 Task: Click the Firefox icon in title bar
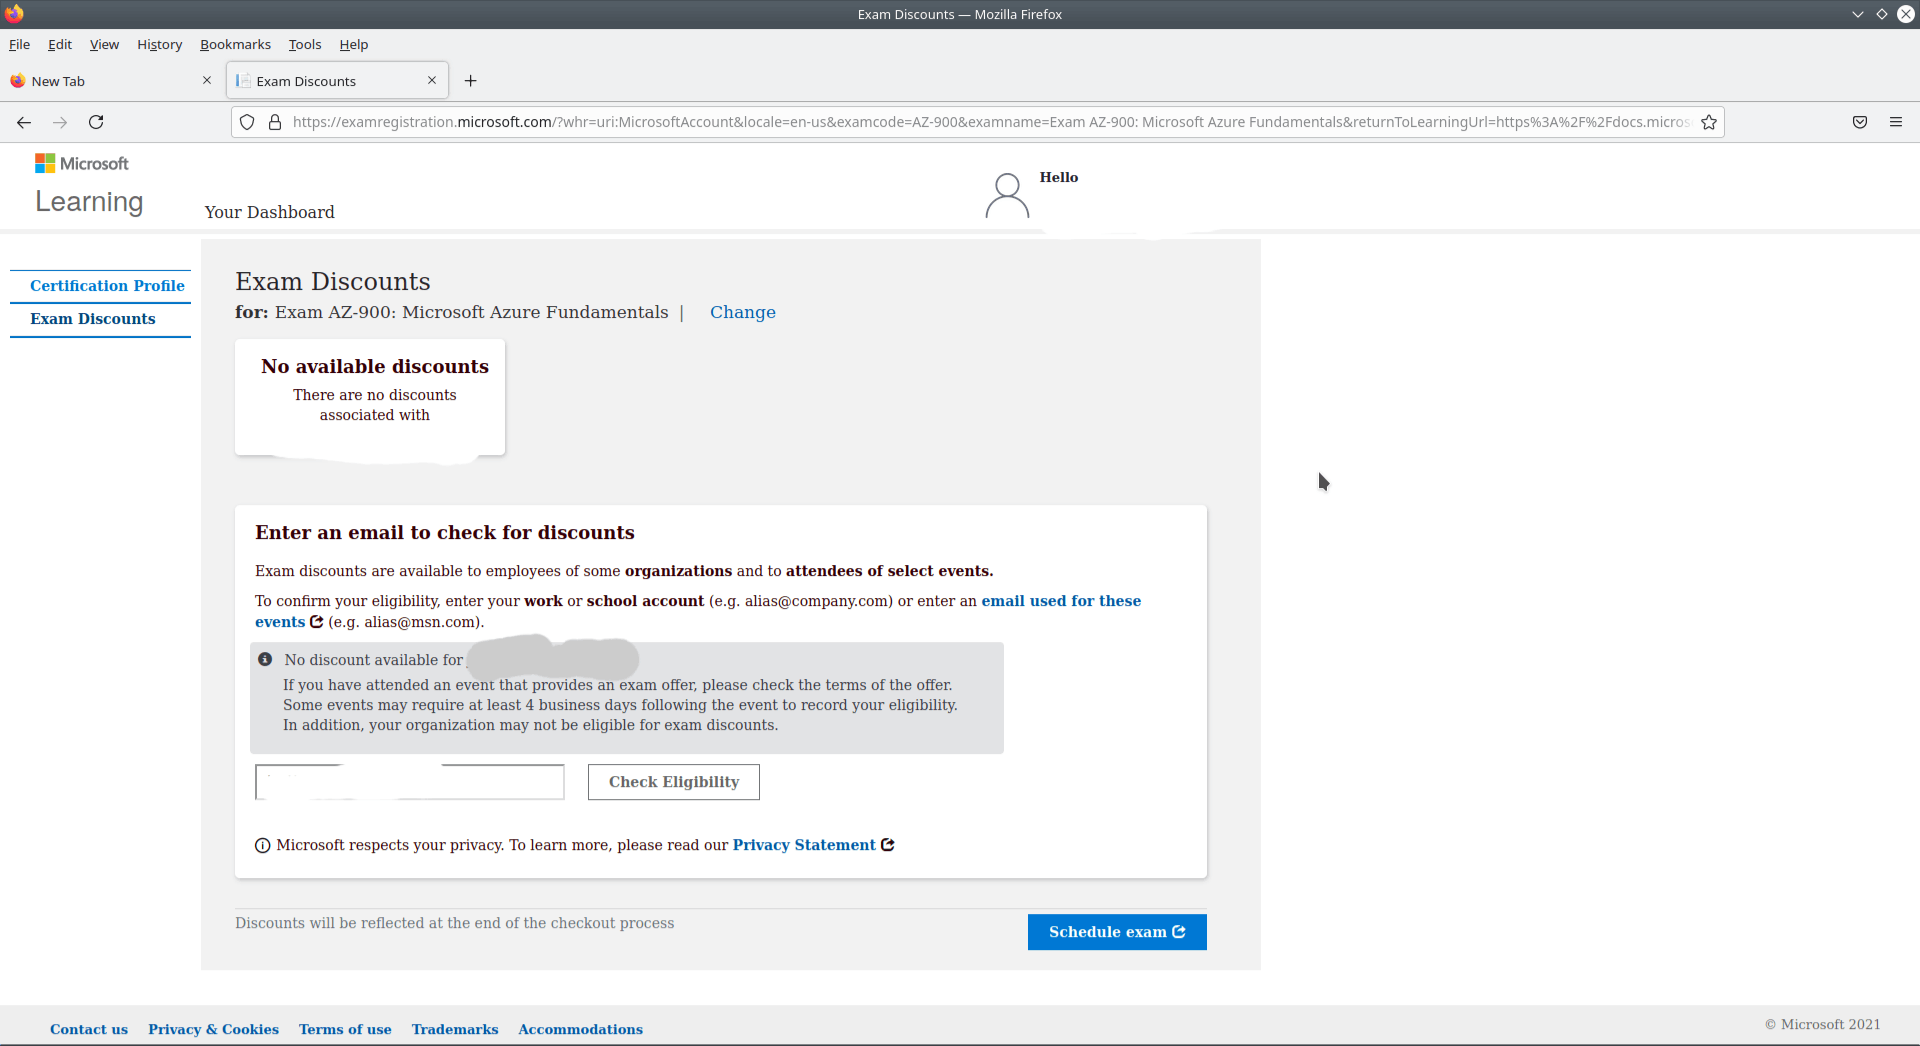(x=14, y=14)
